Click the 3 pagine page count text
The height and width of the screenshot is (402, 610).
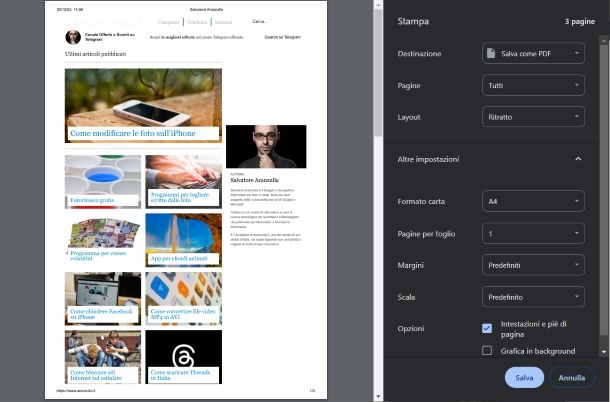pos(580,21)
